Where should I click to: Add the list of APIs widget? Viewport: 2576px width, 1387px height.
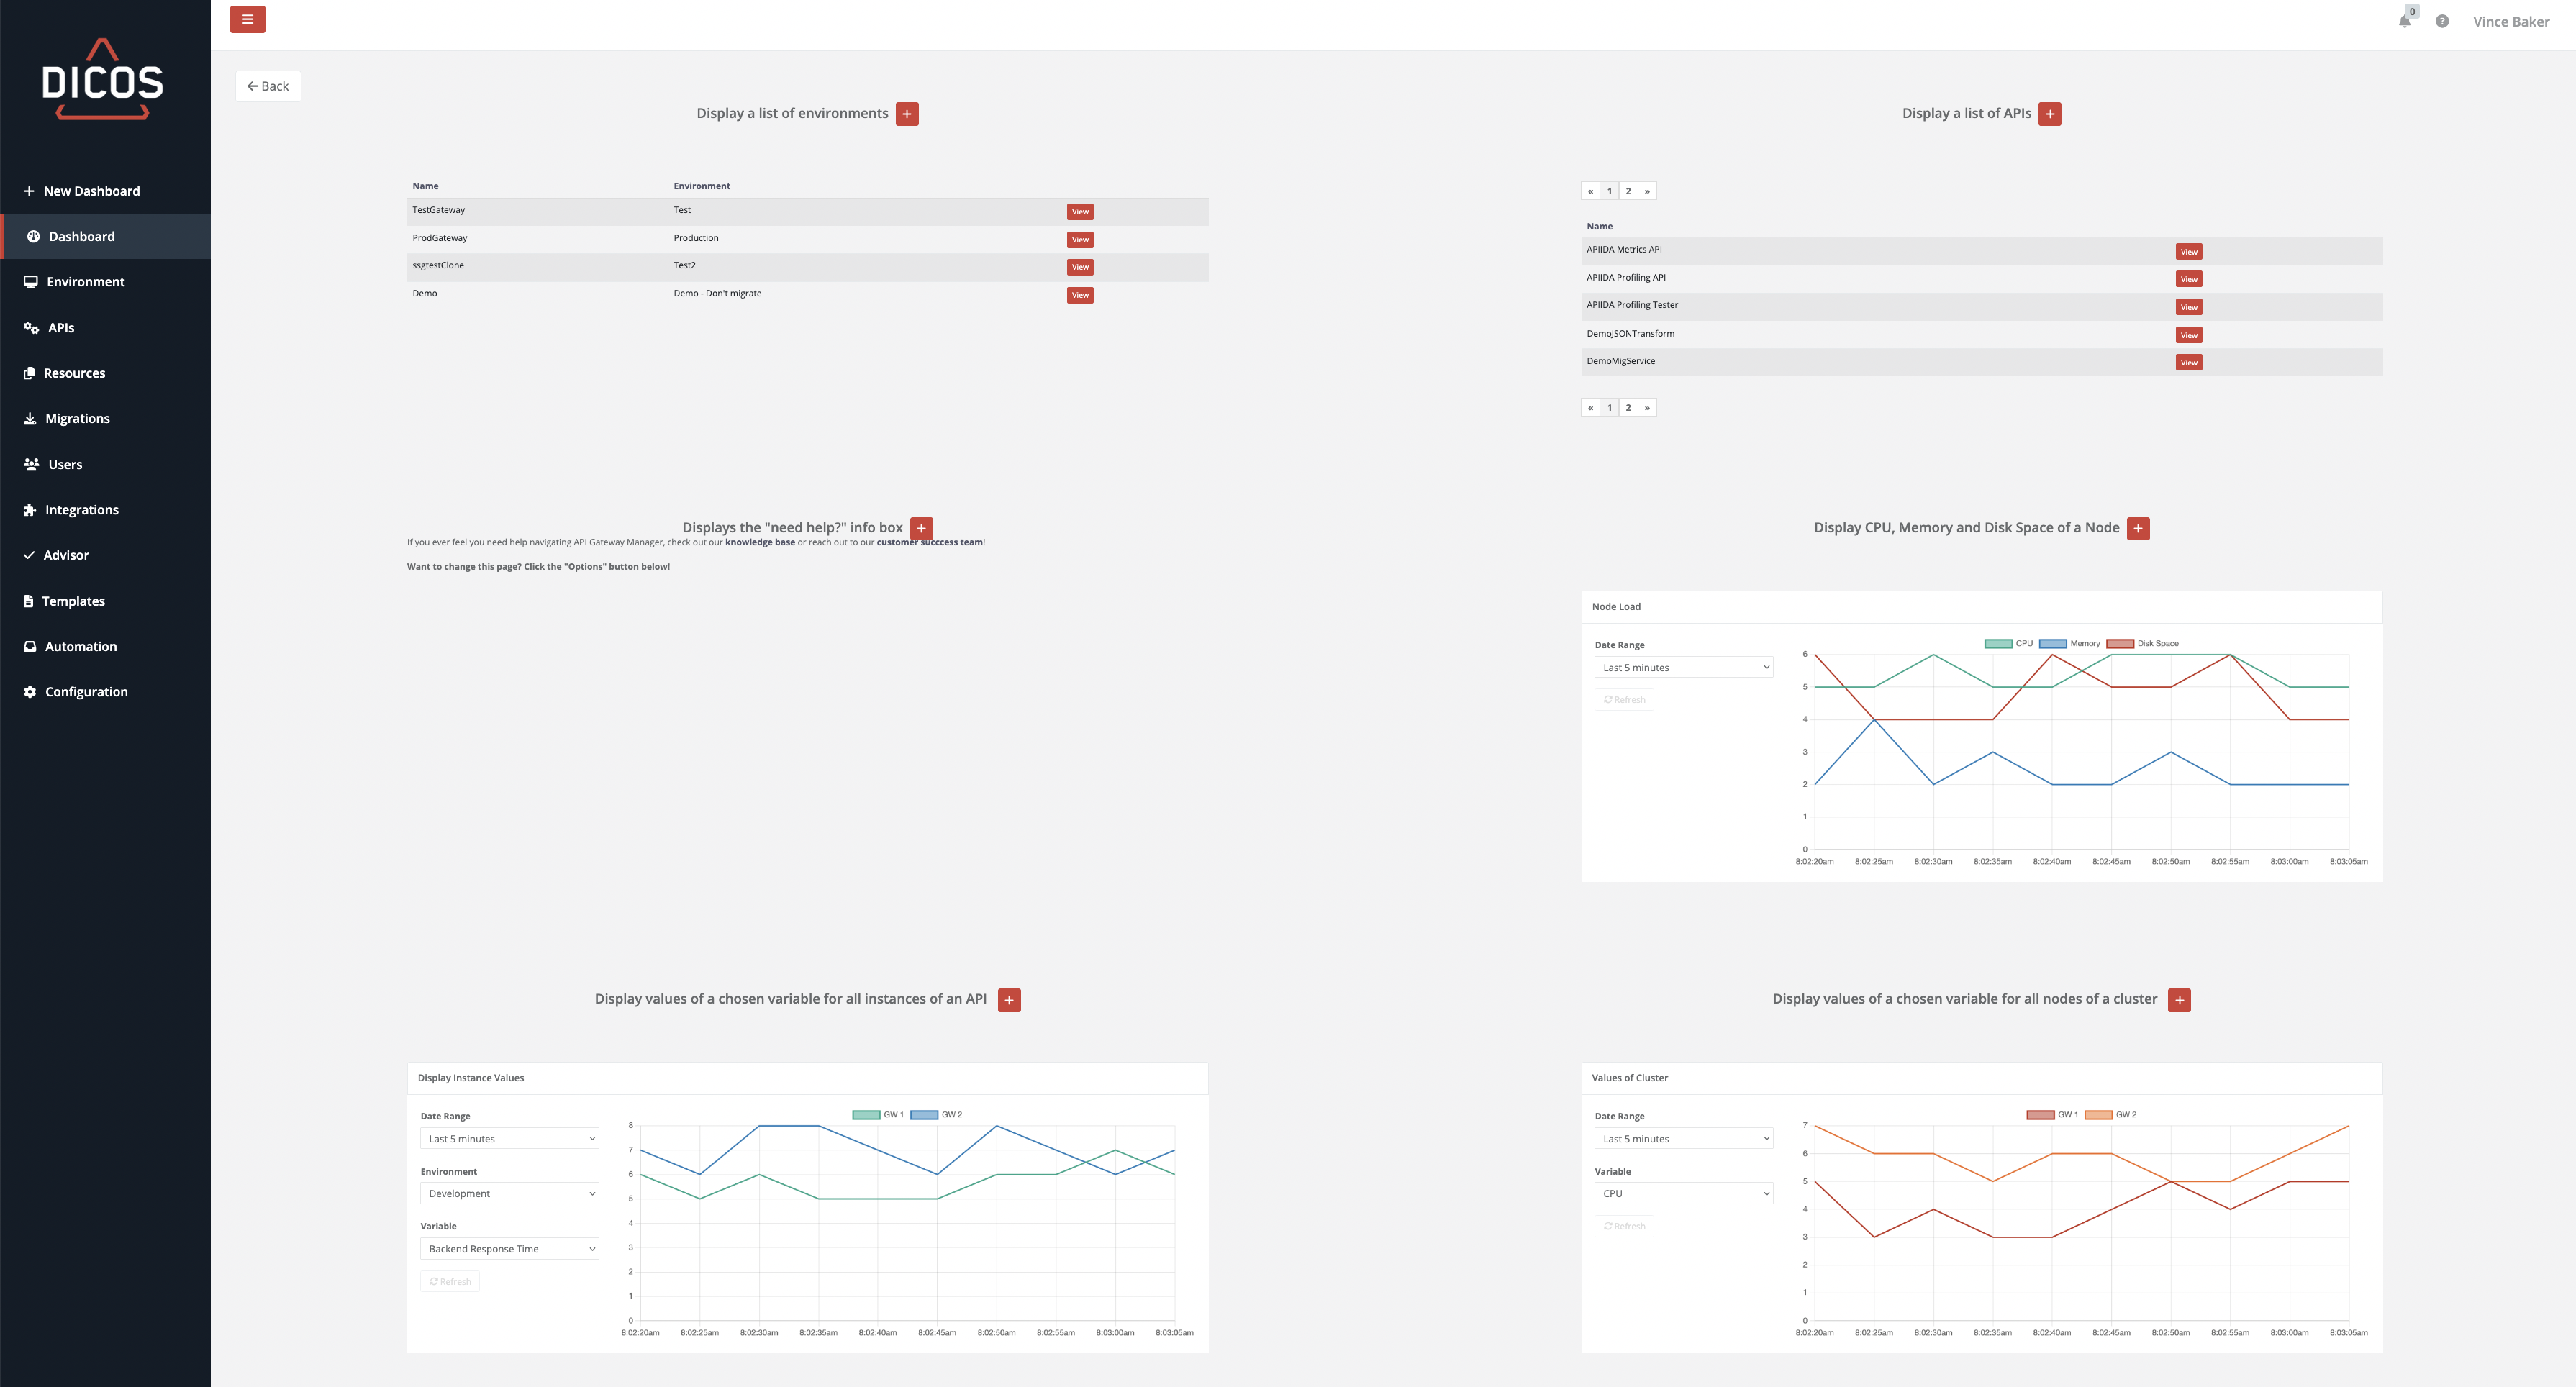(x=2050, y=114)
